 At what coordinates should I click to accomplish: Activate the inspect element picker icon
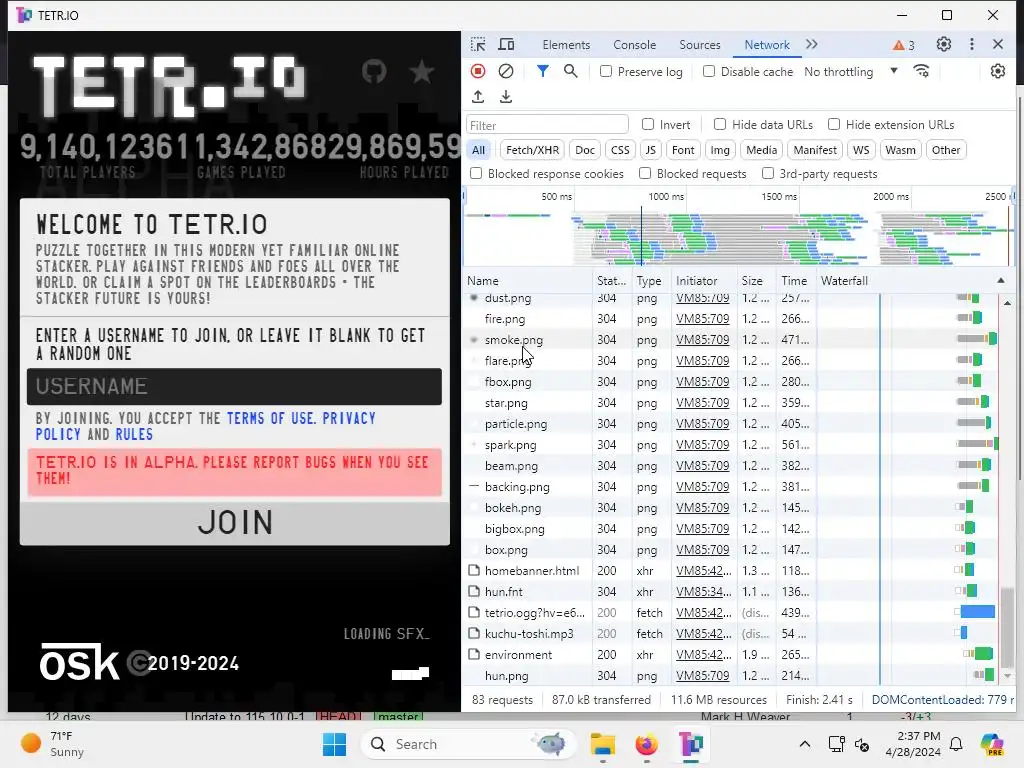(x=478, y=44)
